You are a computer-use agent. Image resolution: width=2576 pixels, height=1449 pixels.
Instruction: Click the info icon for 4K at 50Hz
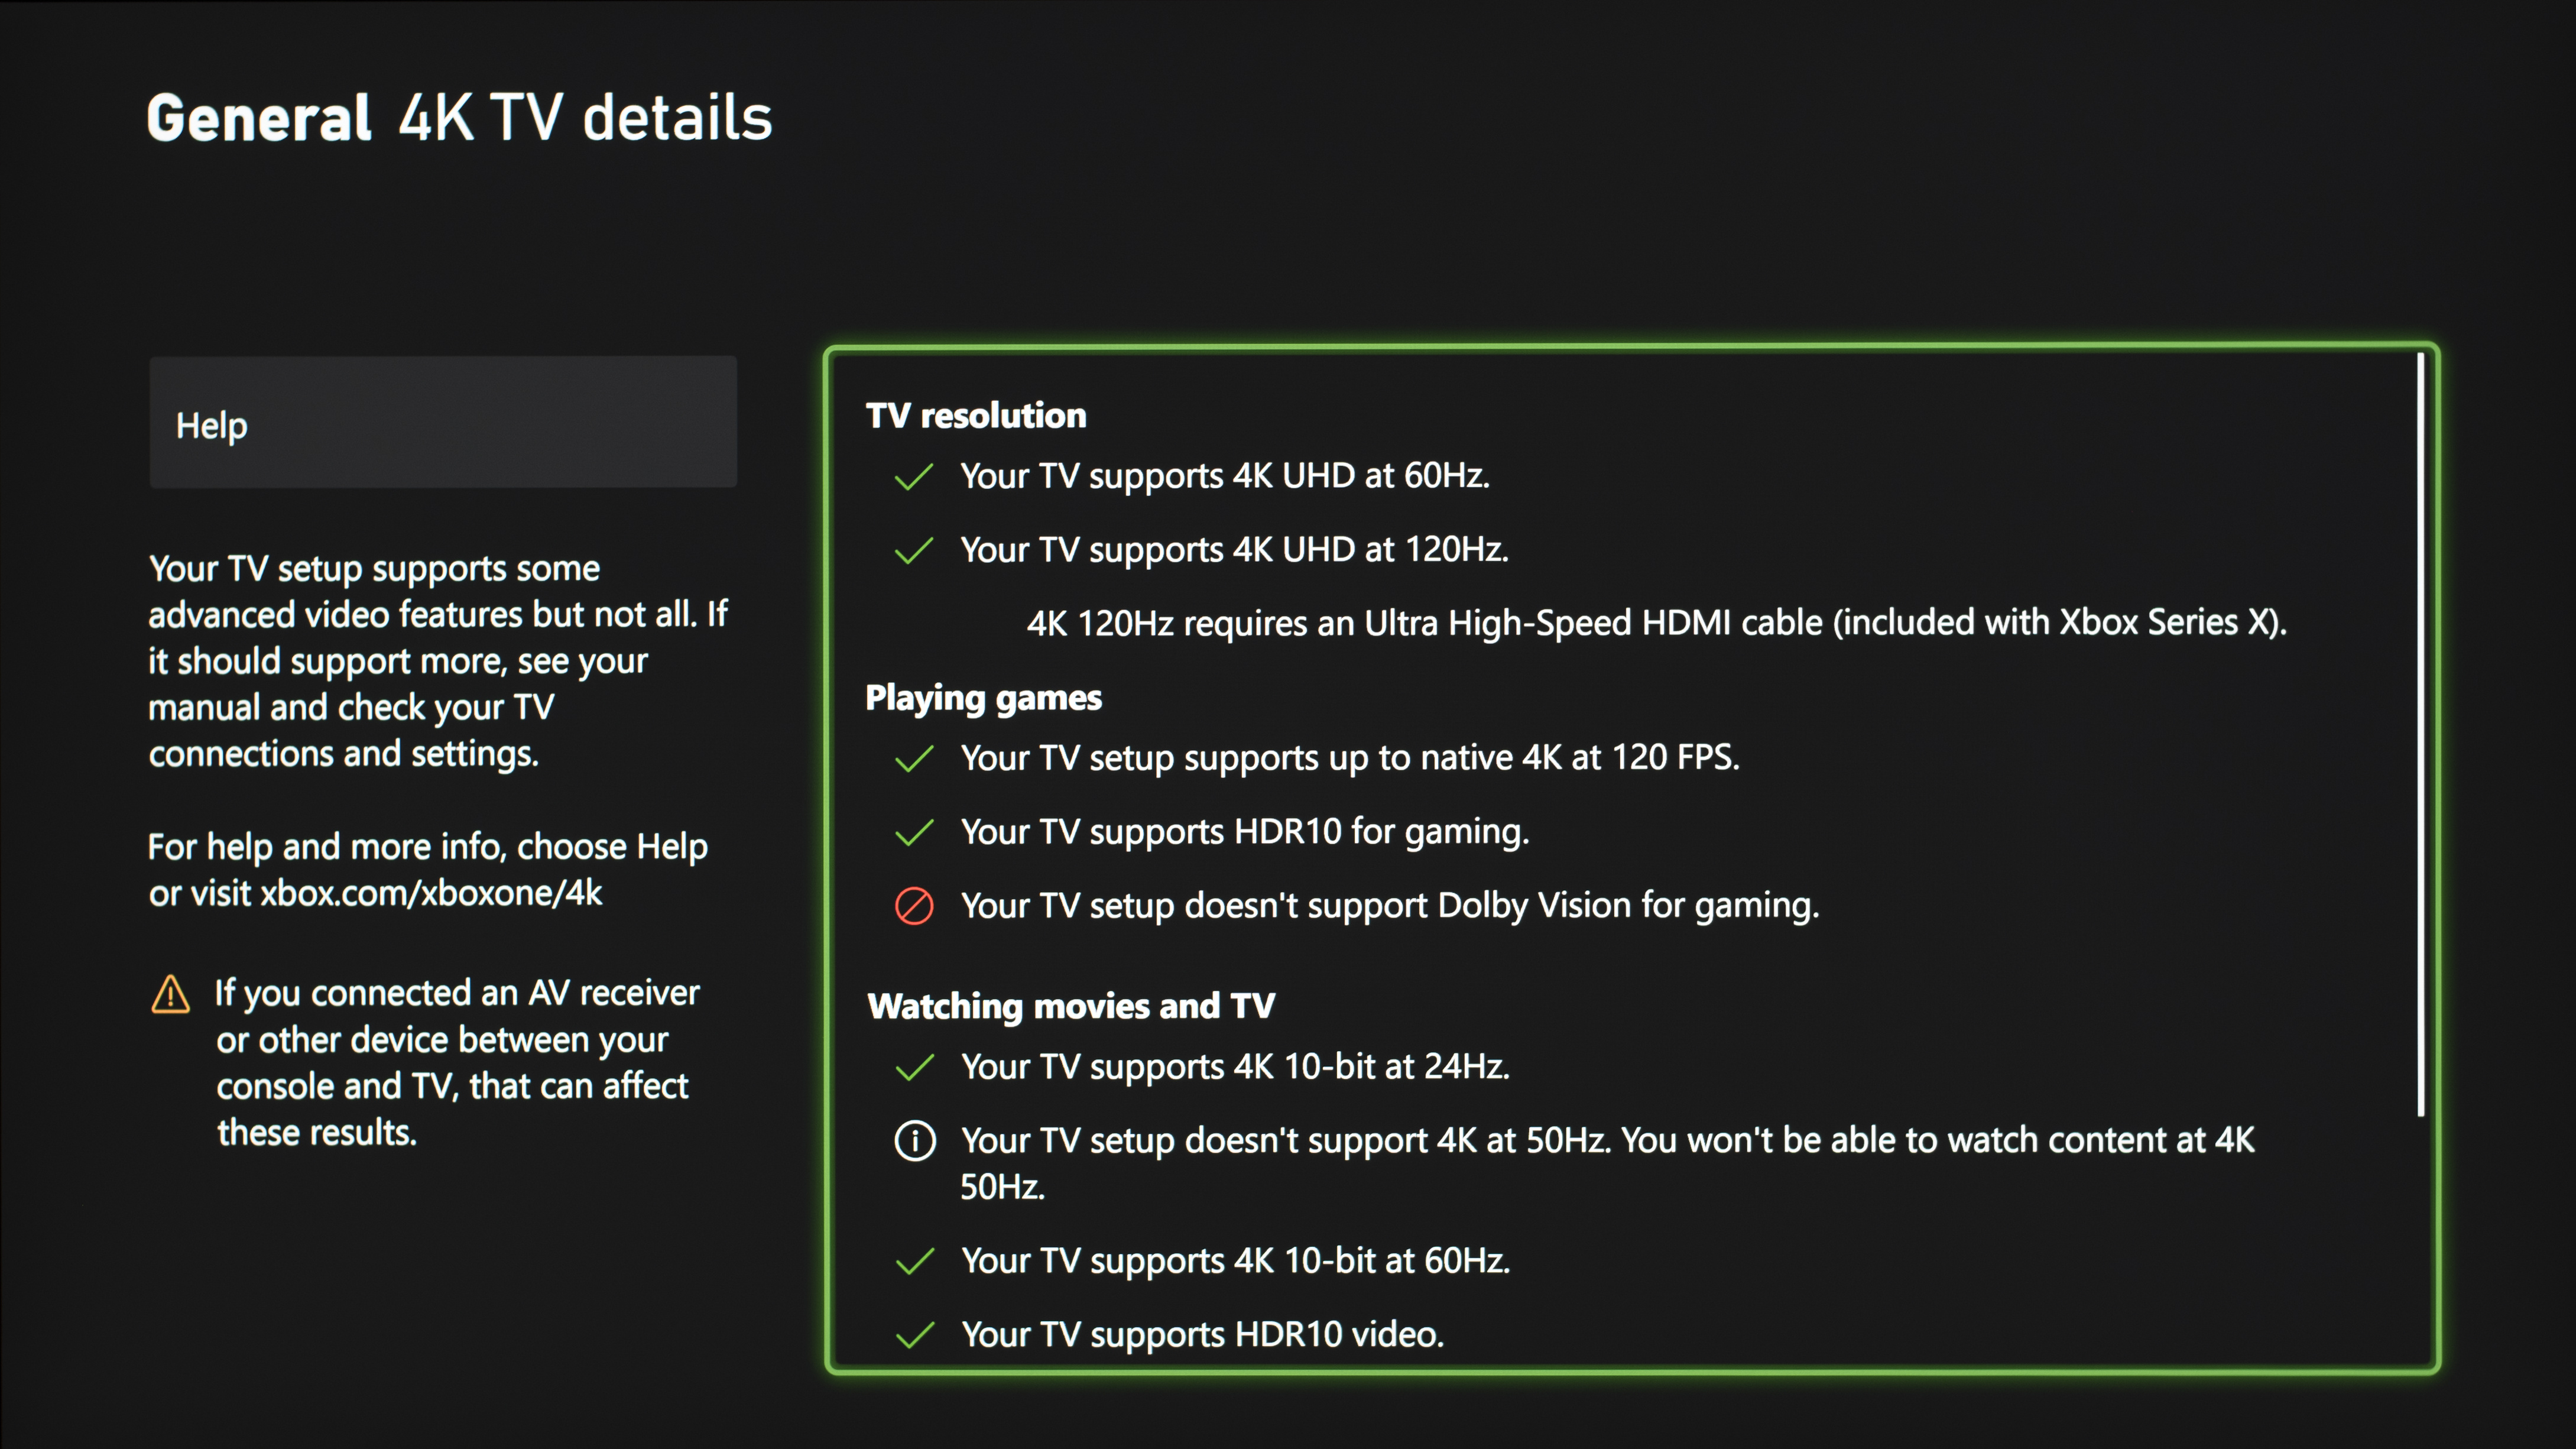pos(914,1141)
